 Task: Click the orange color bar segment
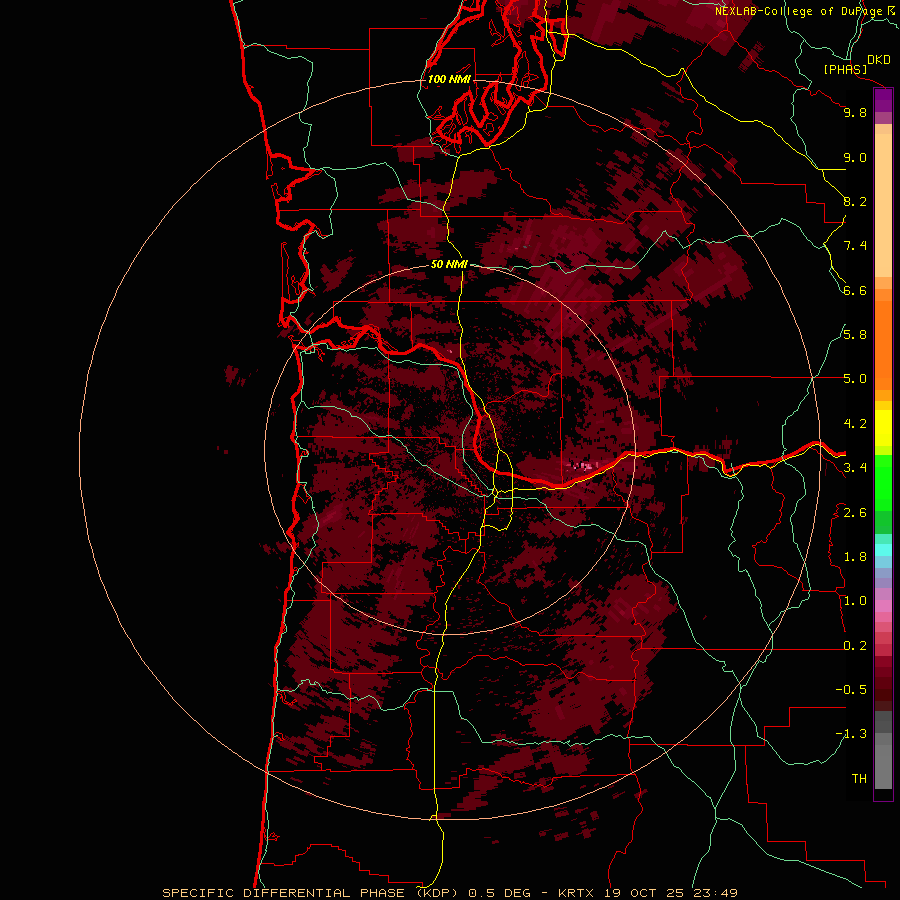coord(883,346)
